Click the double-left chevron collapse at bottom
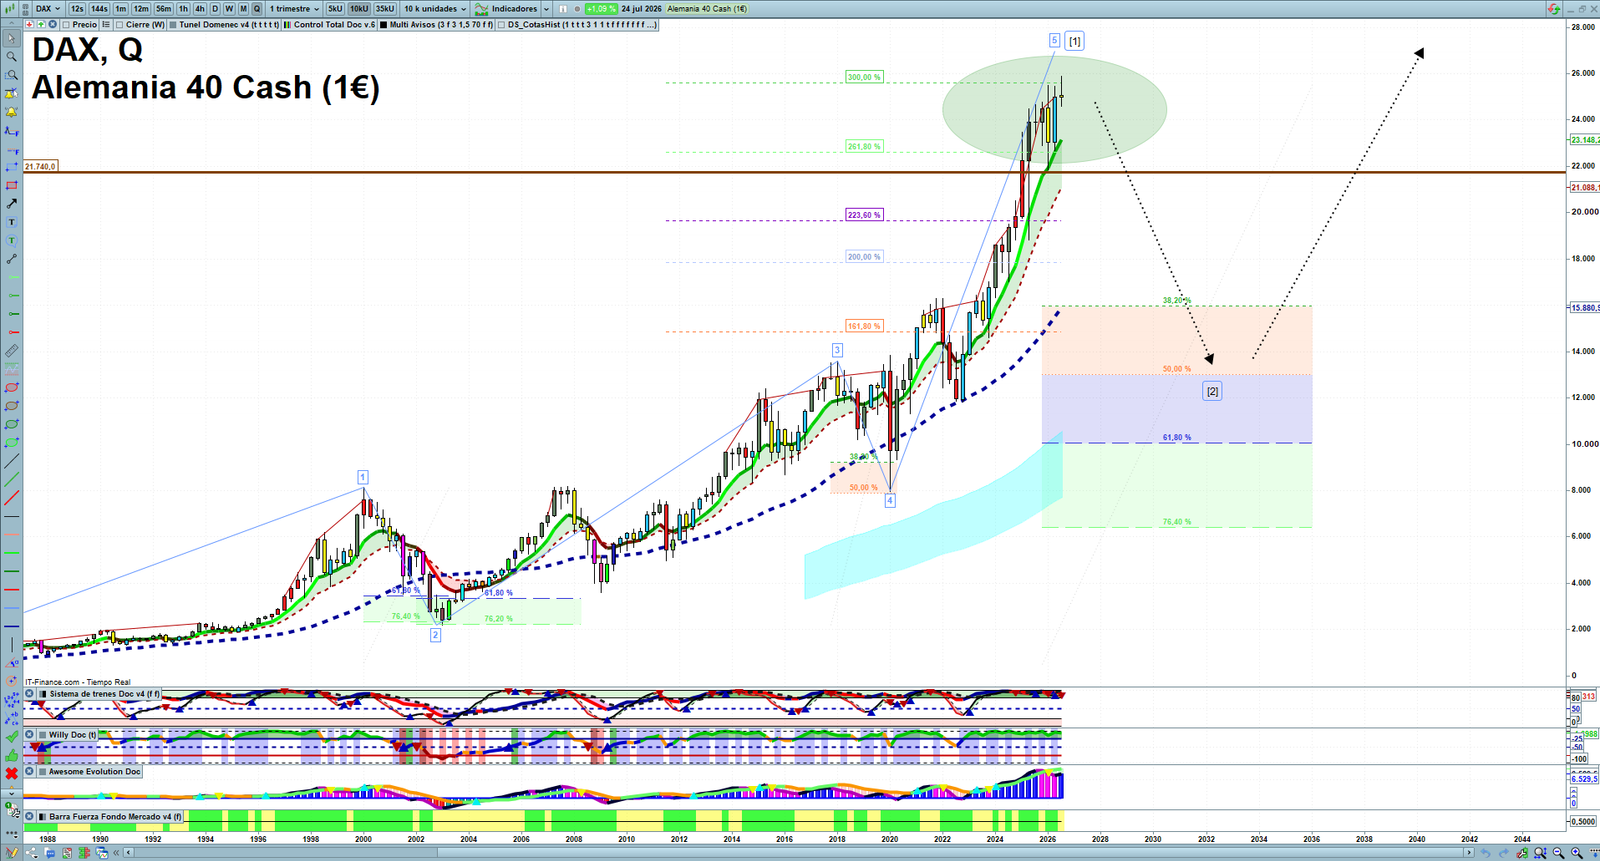The image size is (1600, 861). coord(116,853)
